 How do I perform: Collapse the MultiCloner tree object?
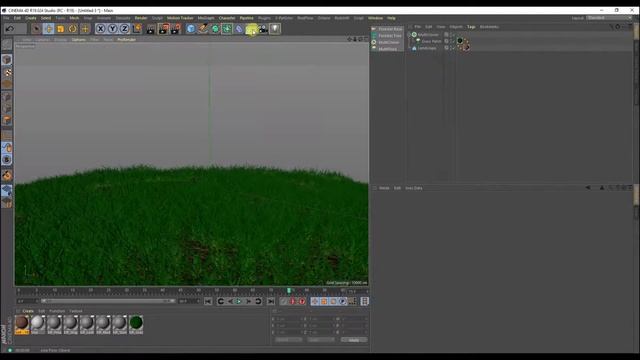coord(409,35)
